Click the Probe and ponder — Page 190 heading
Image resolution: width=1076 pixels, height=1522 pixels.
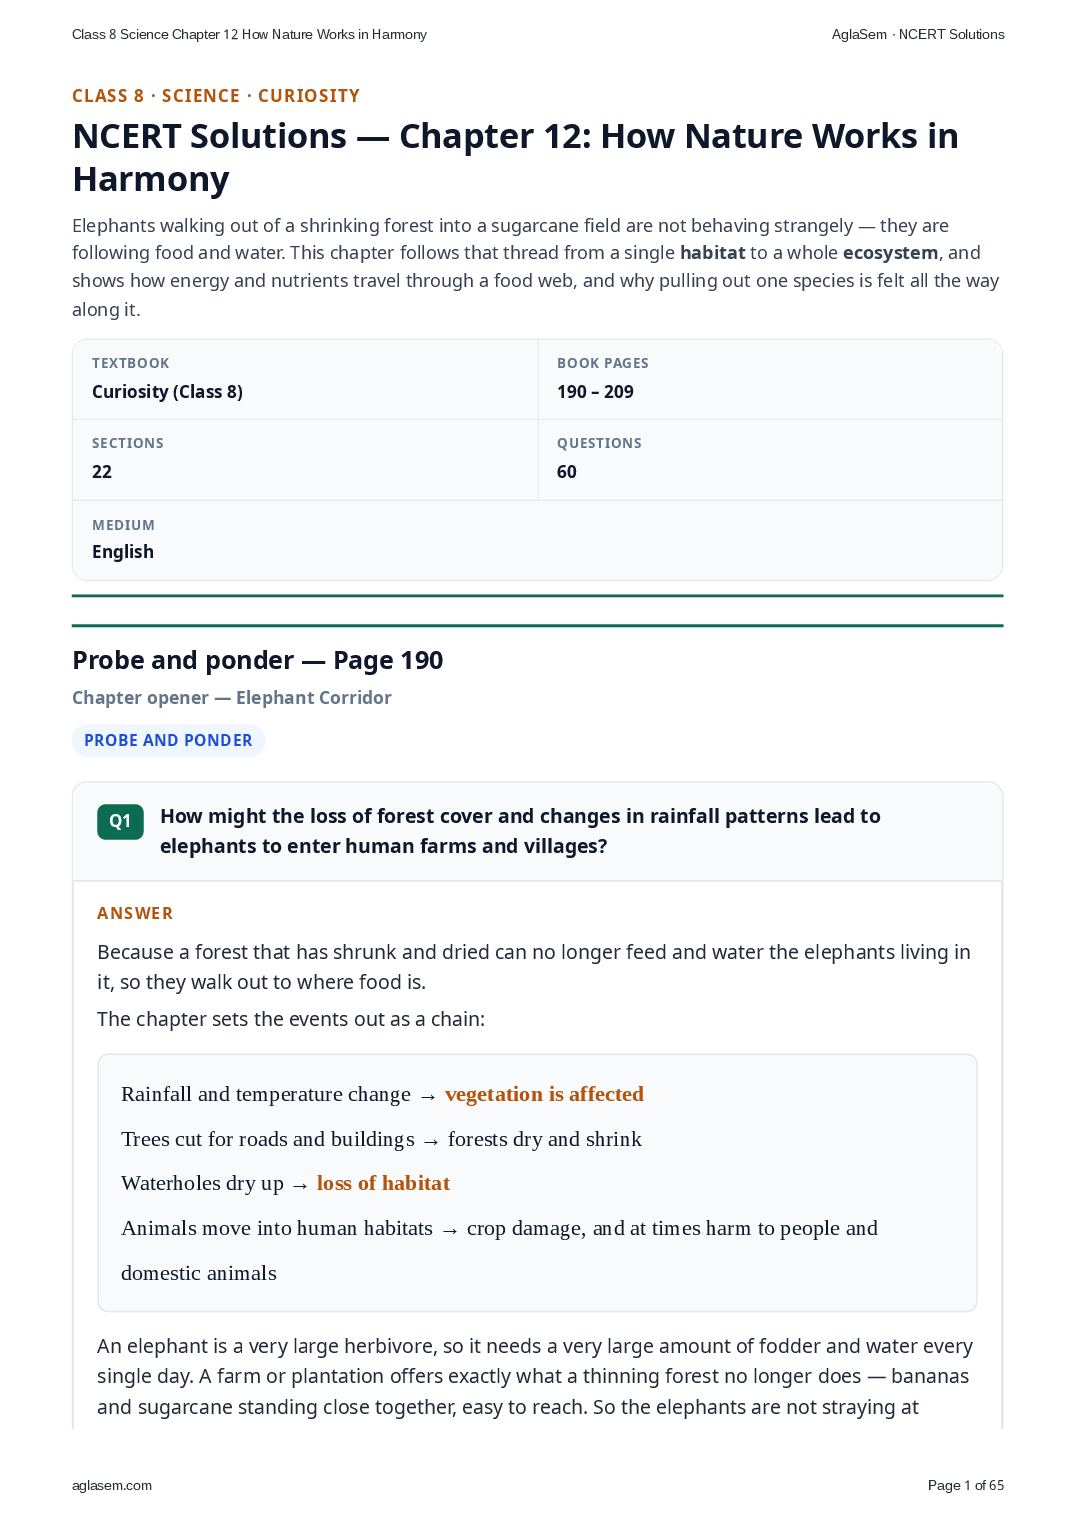click(x=258, y=660)
